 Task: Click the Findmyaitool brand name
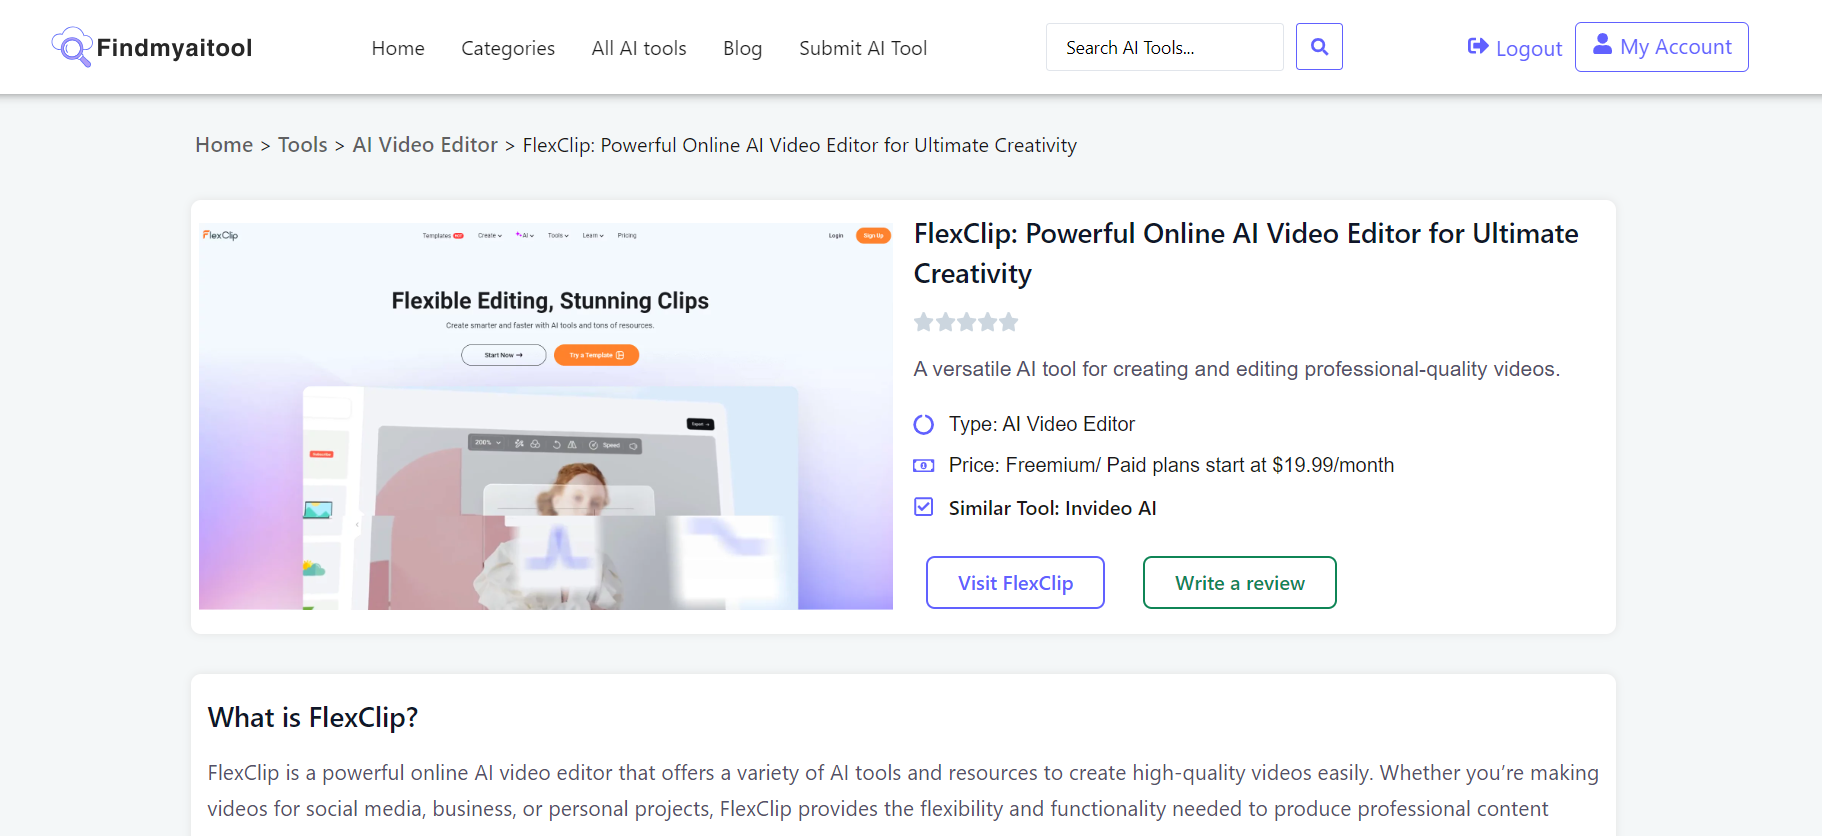tap(174, 48)
